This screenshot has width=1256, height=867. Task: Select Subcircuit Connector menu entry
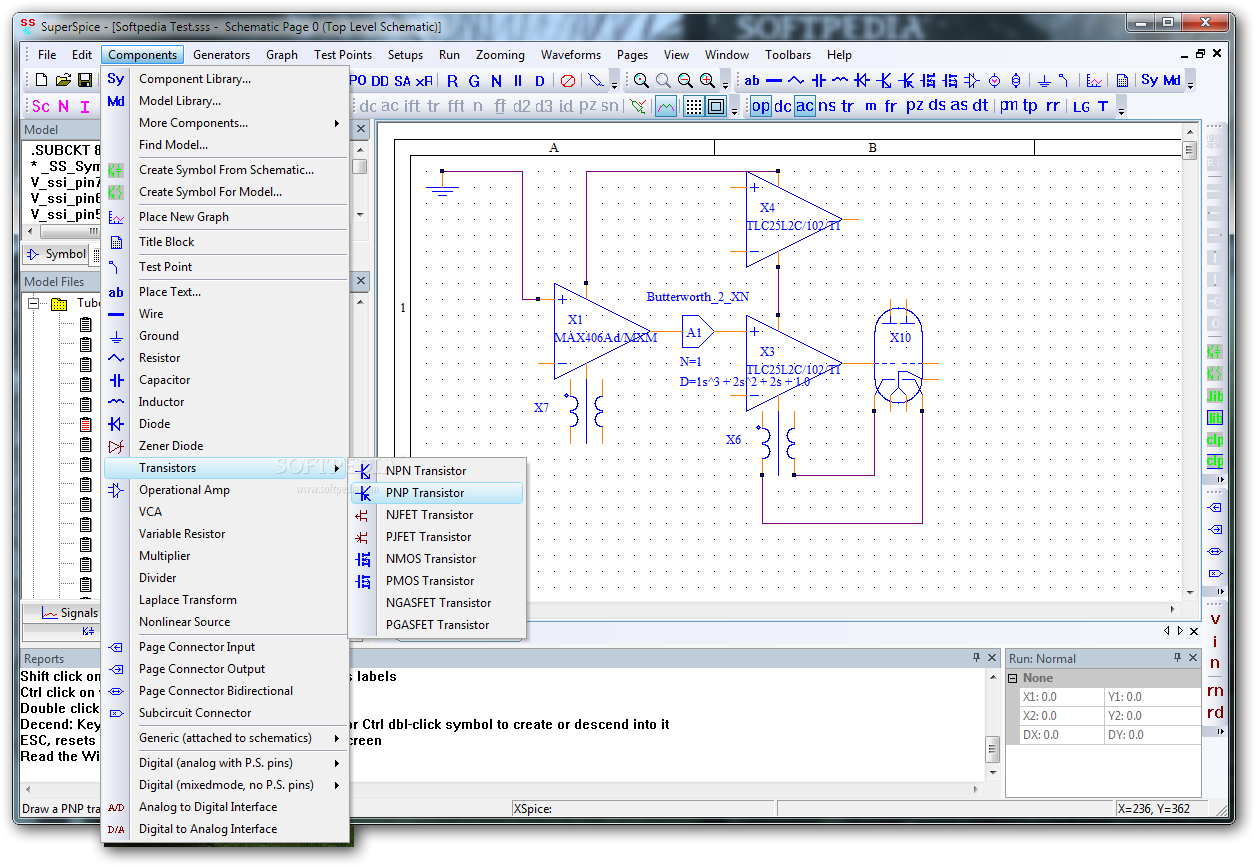(x=226, y=713)
